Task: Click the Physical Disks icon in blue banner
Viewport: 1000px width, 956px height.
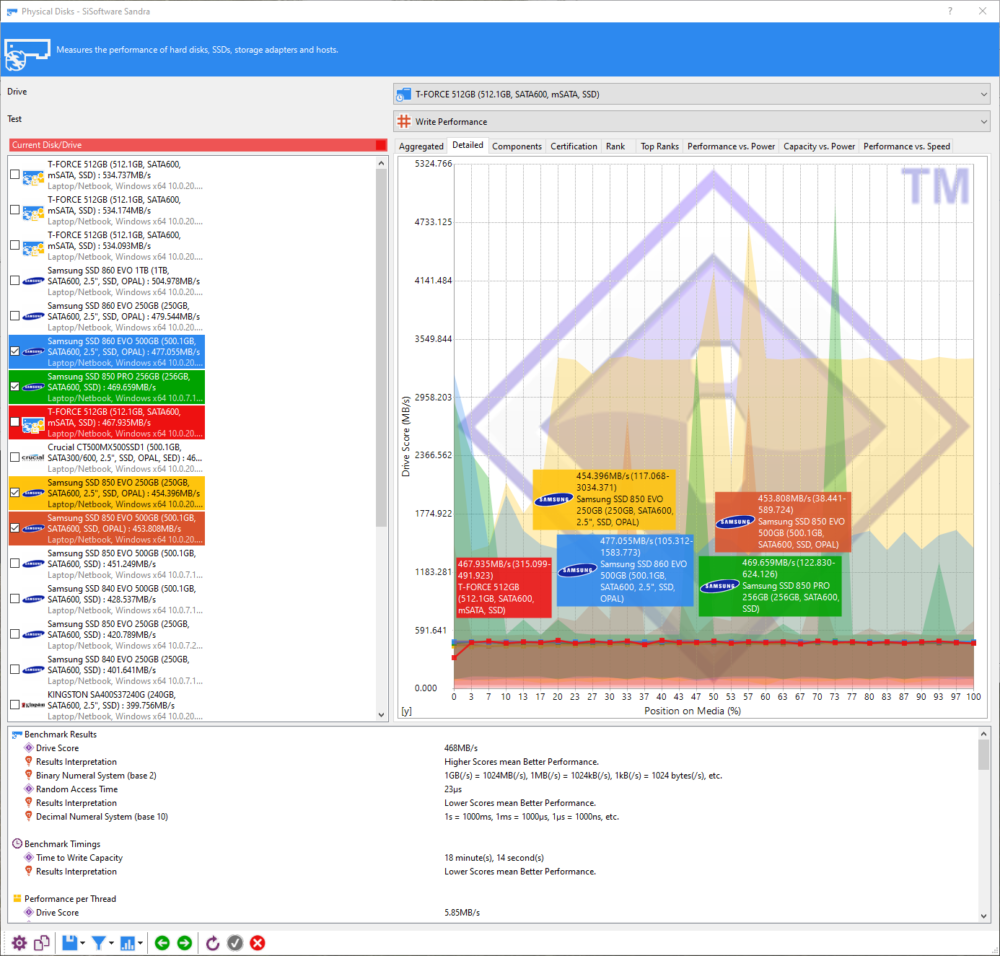Action: point(27,54)
